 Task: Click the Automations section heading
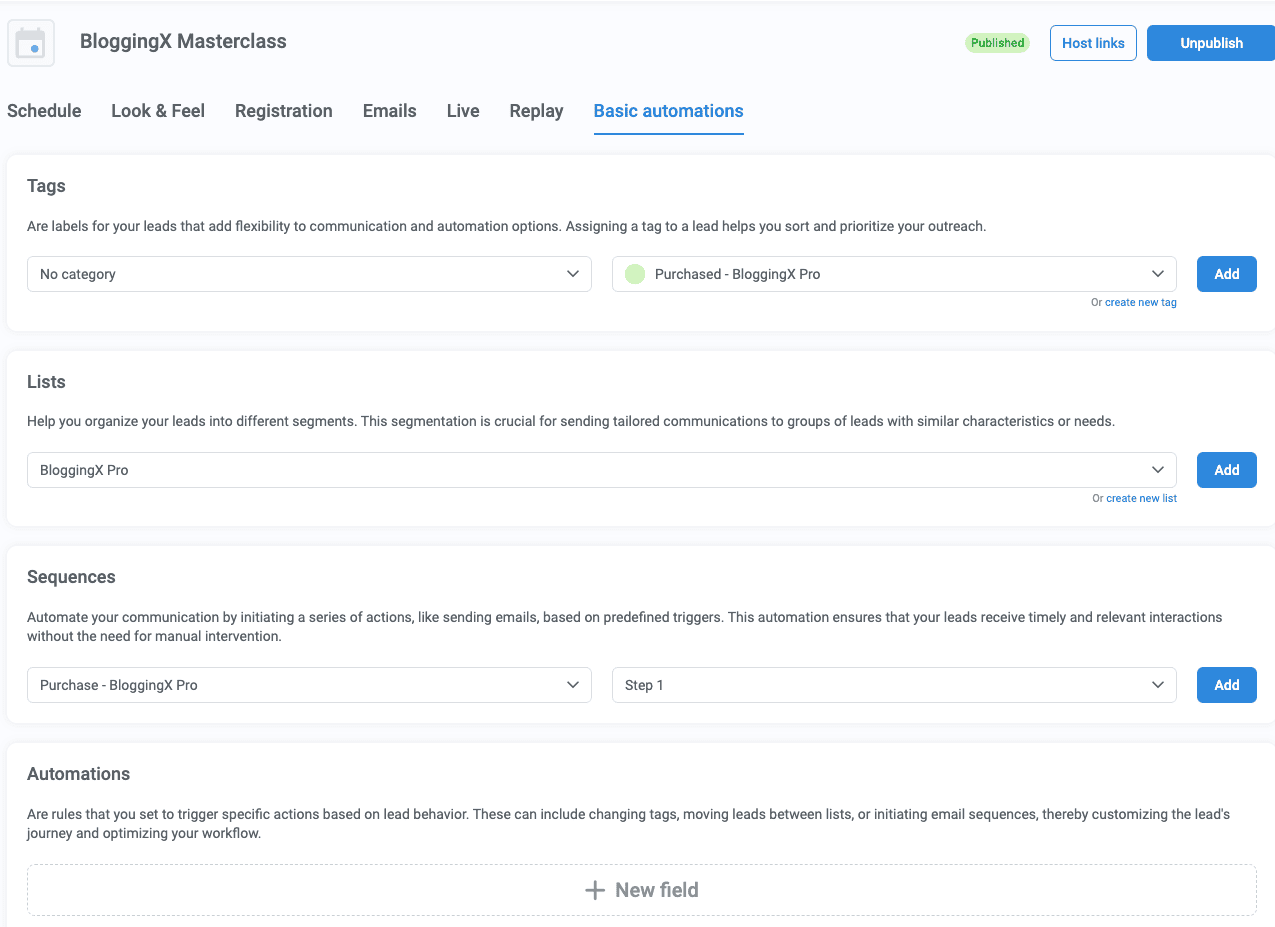click(79, 774)
